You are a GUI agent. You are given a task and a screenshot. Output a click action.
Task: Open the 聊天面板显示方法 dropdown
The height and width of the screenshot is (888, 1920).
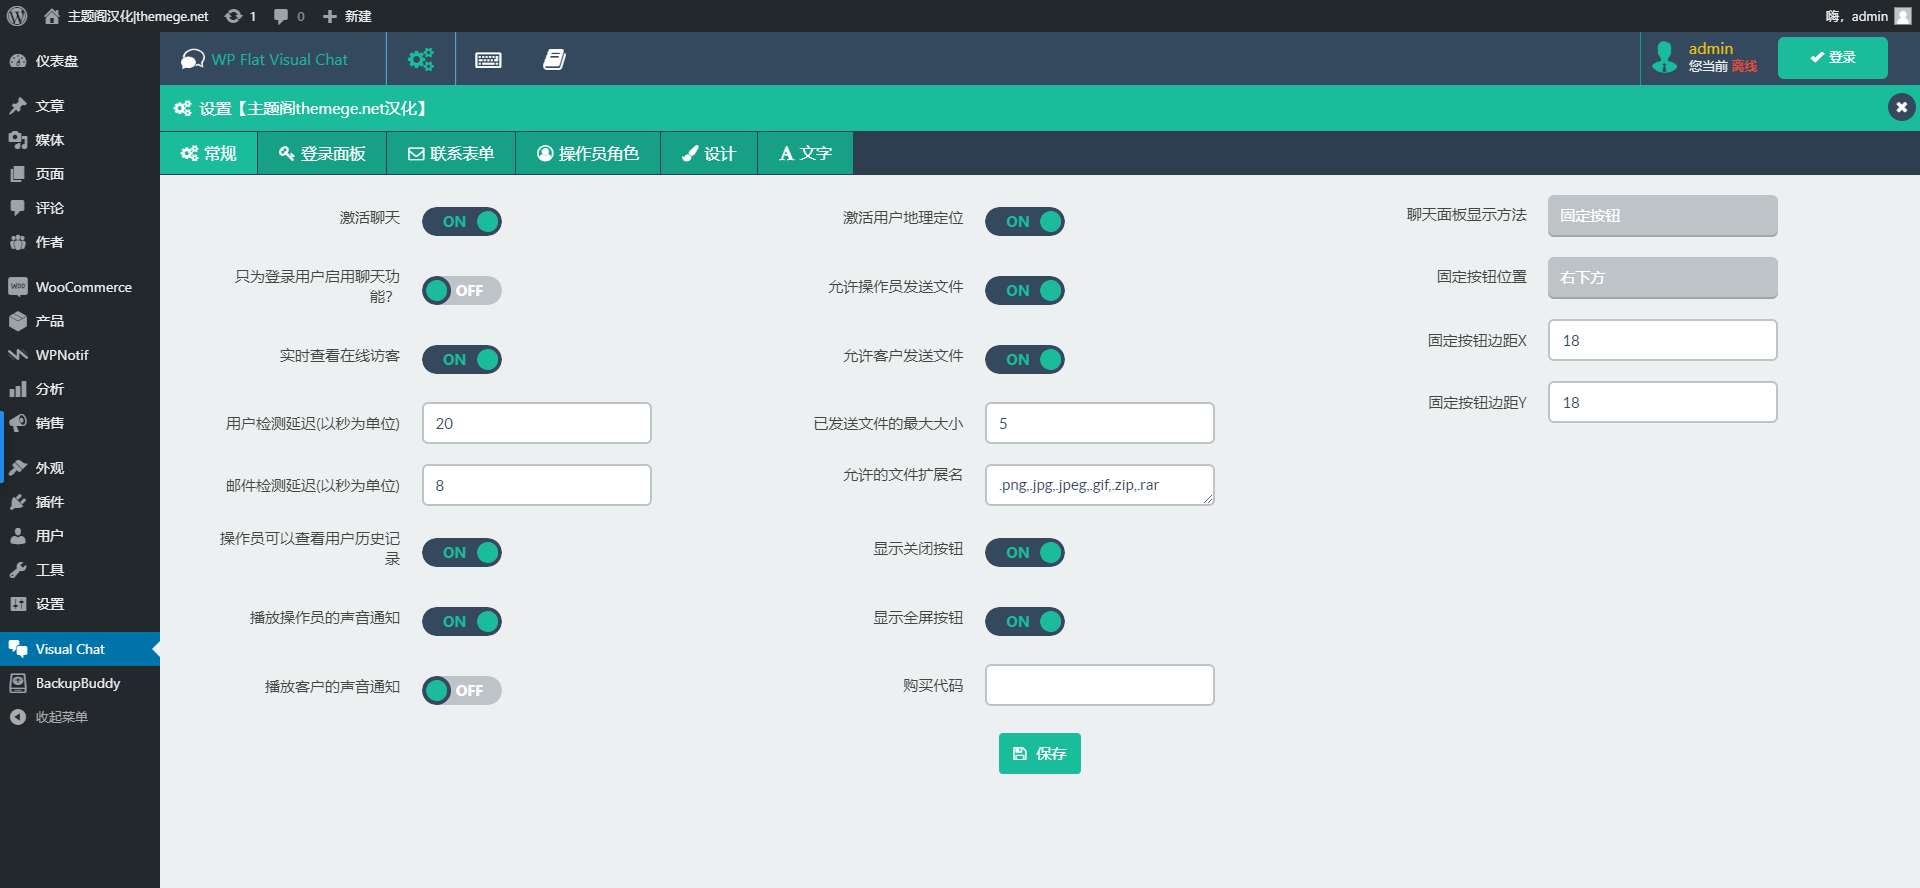pos(1662,216)
